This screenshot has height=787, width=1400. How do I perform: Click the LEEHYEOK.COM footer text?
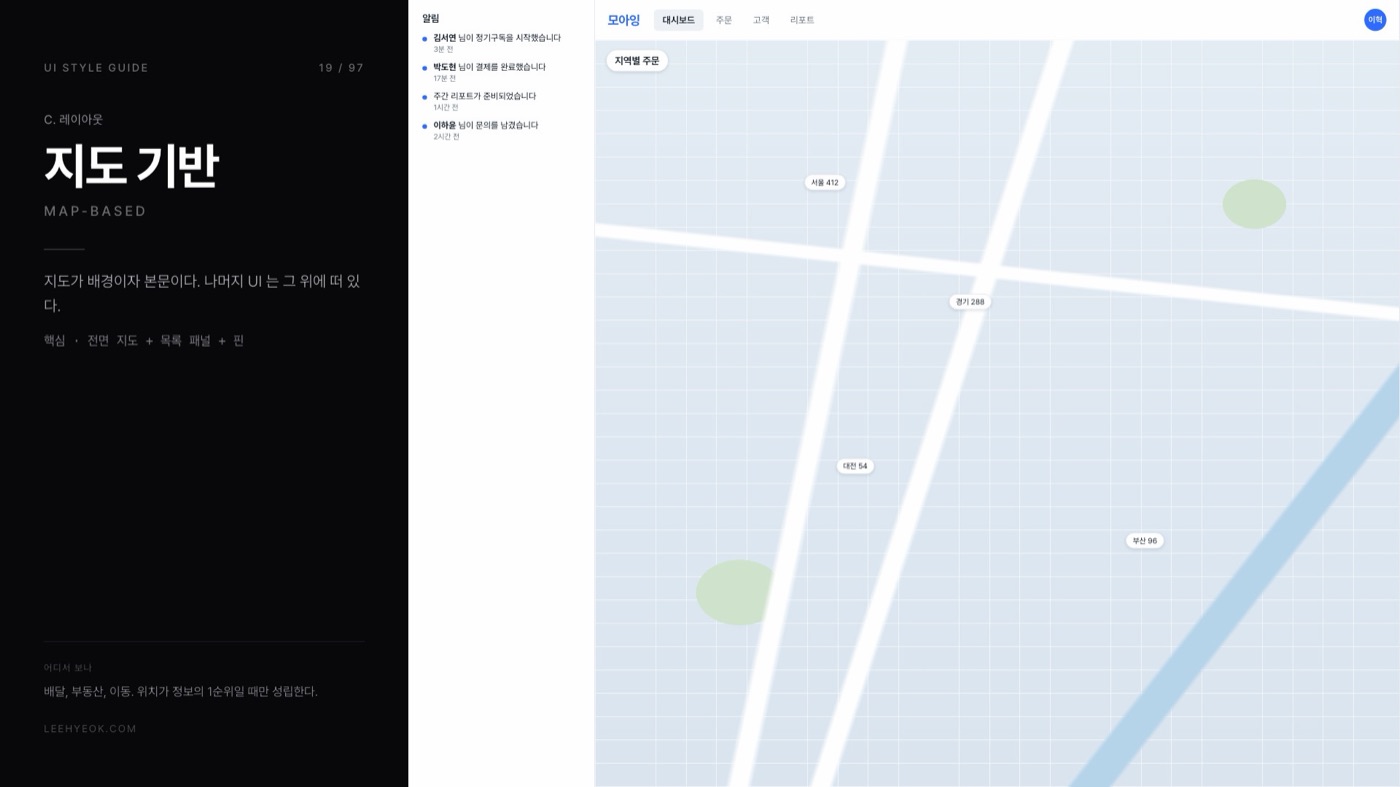(90, 729)
